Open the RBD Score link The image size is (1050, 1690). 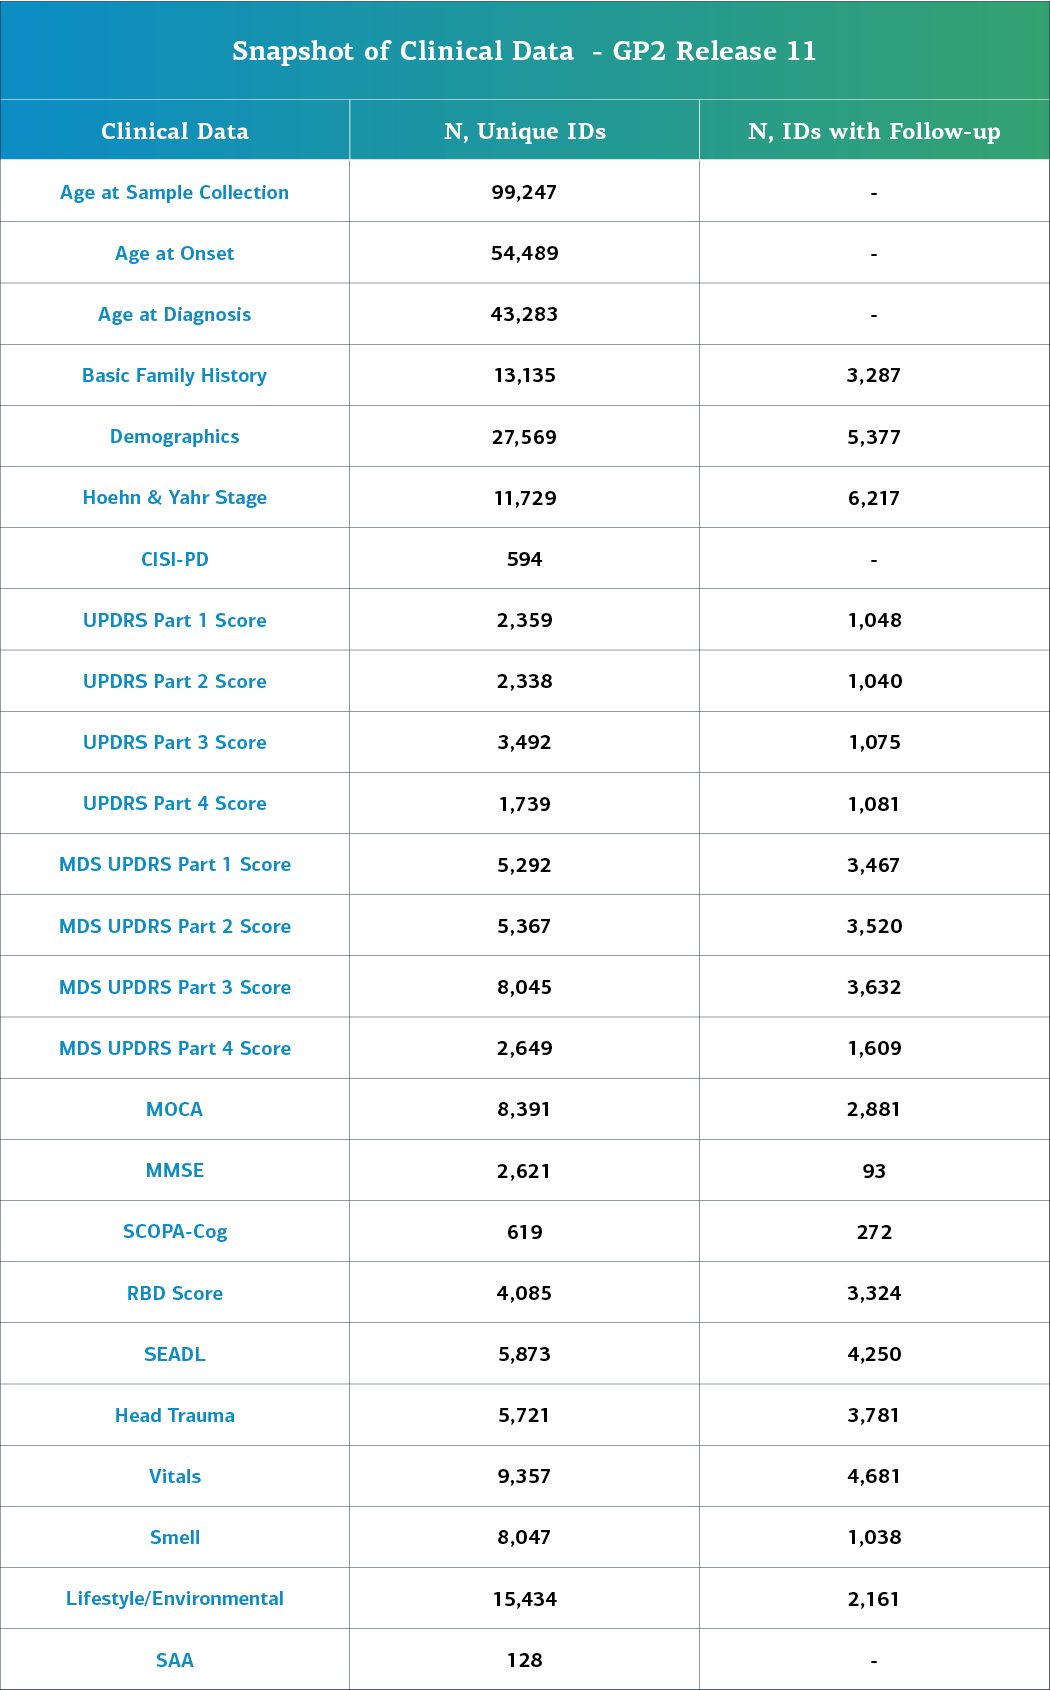click(x=174, y=1293)
